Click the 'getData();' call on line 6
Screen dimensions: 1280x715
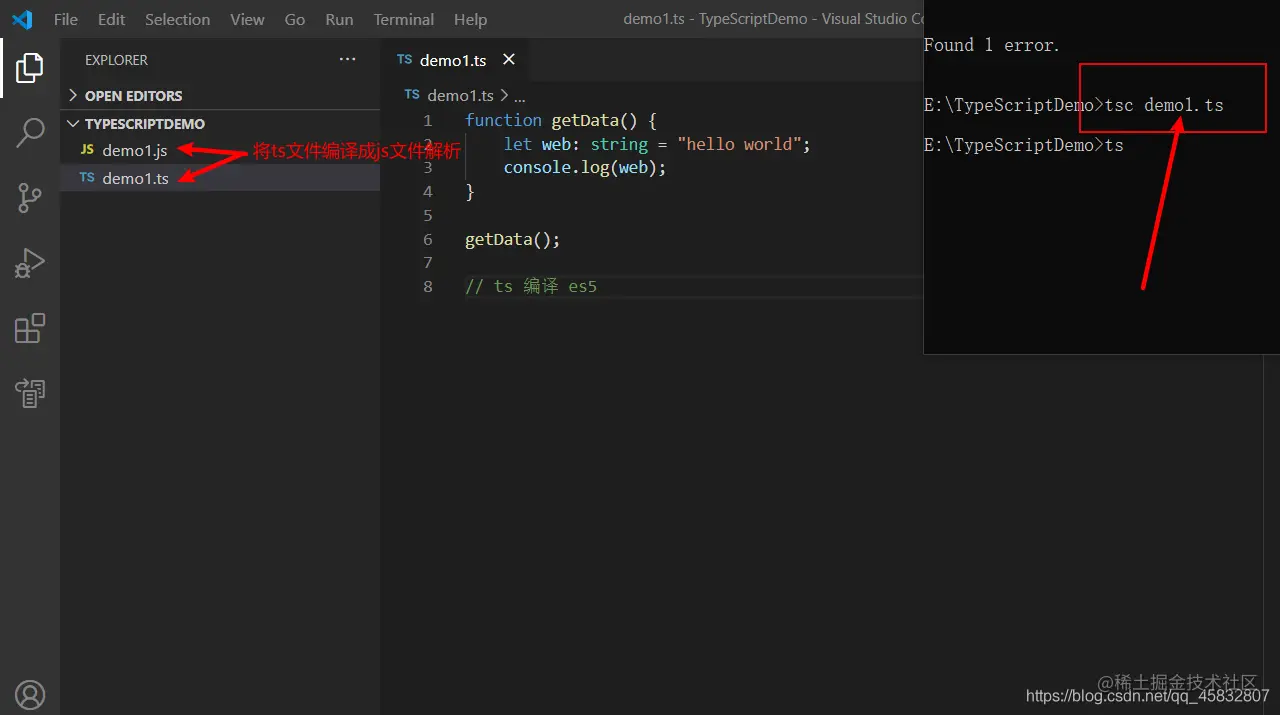(513, 240)
